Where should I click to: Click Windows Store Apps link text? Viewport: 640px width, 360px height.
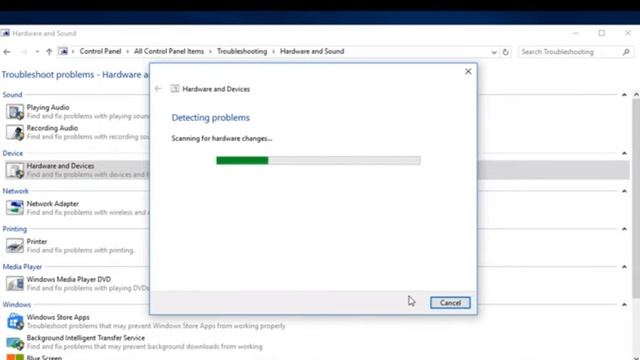58,317
